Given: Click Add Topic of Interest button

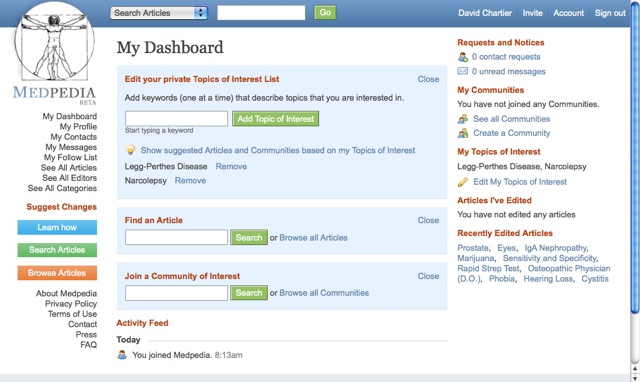Looking at the screenshot, I should 276,119.
